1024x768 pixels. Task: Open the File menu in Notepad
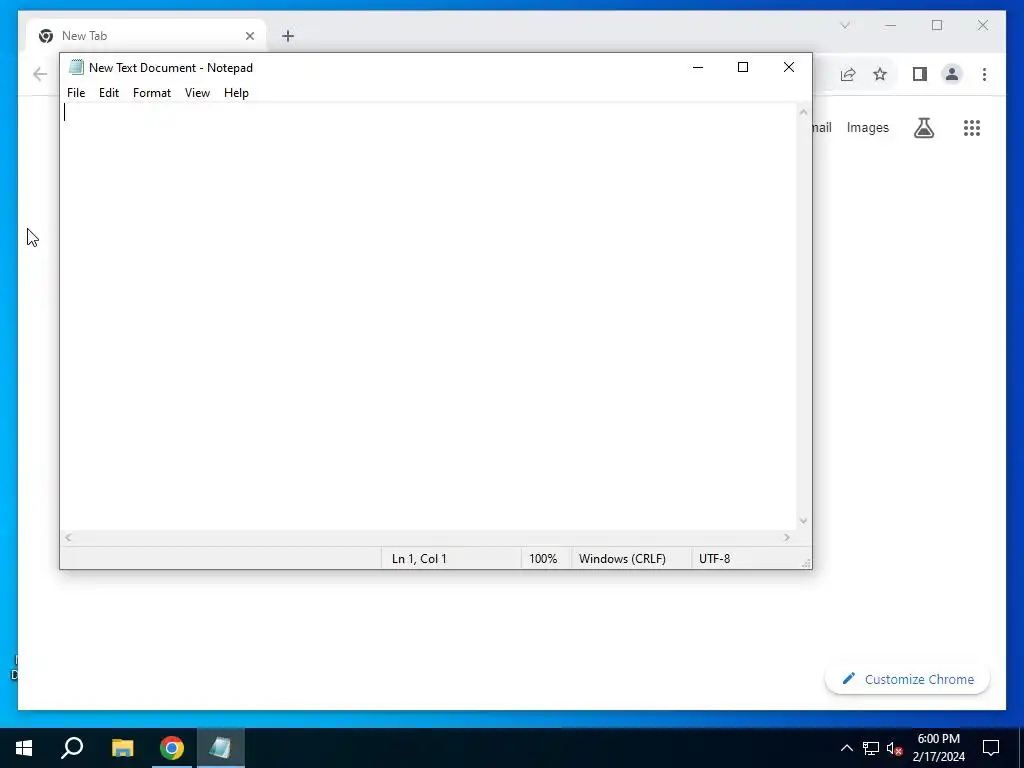tap(76, 93)
